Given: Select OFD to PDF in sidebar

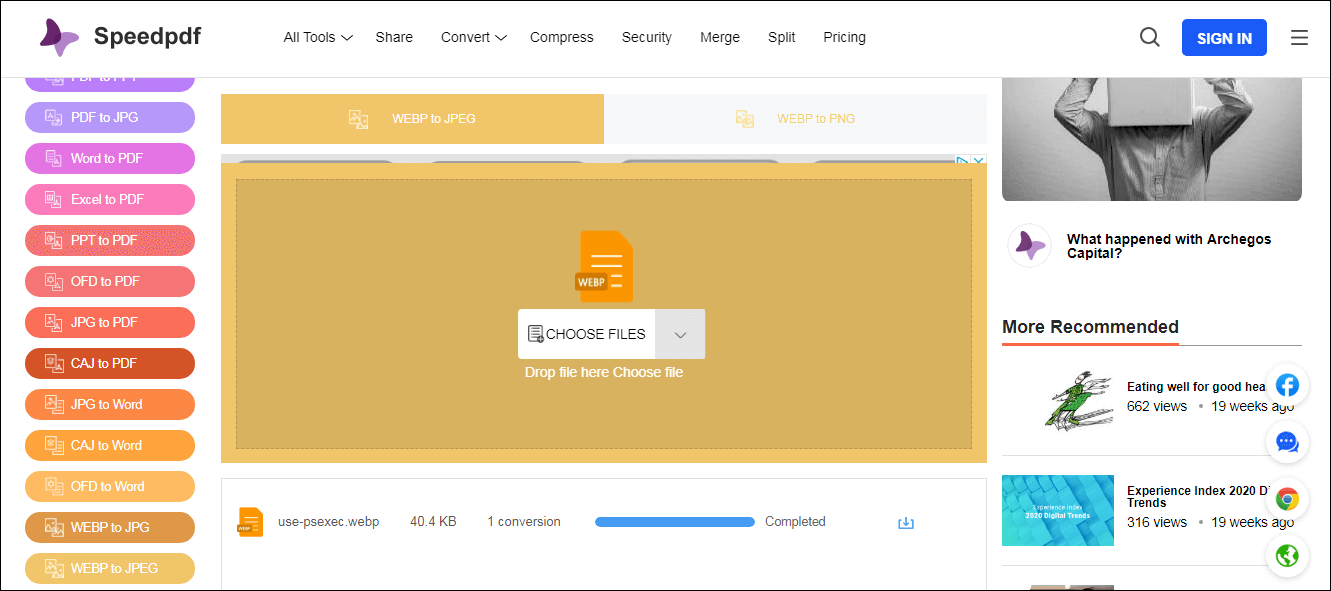Looking at the screenshot, I should tap(110, 281).
